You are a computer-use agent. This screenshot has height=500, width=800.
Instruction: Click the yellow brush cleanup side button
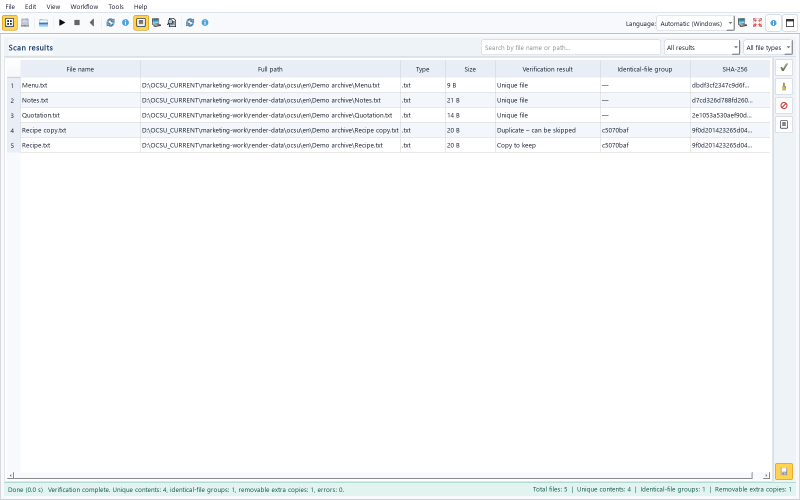tap(784, 87)
